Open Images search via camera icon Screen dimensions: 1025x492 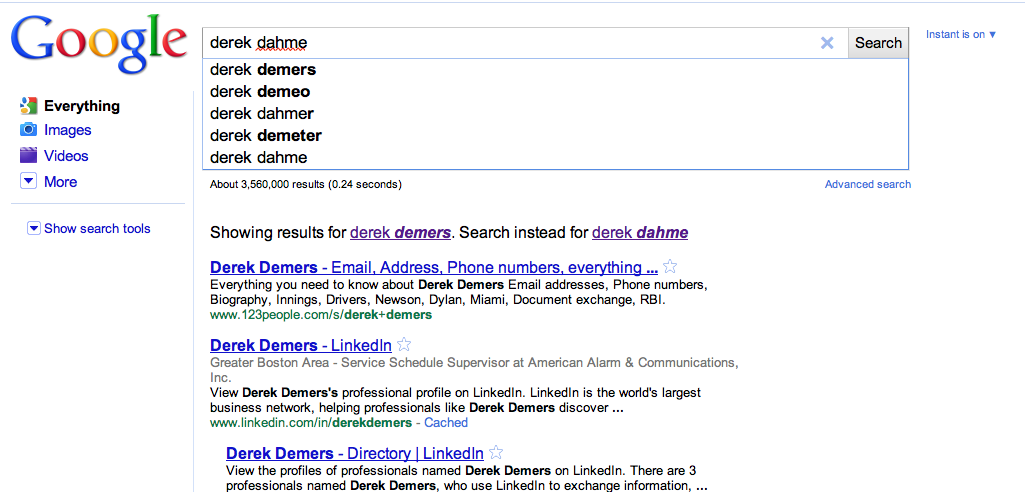click(29, 130)
